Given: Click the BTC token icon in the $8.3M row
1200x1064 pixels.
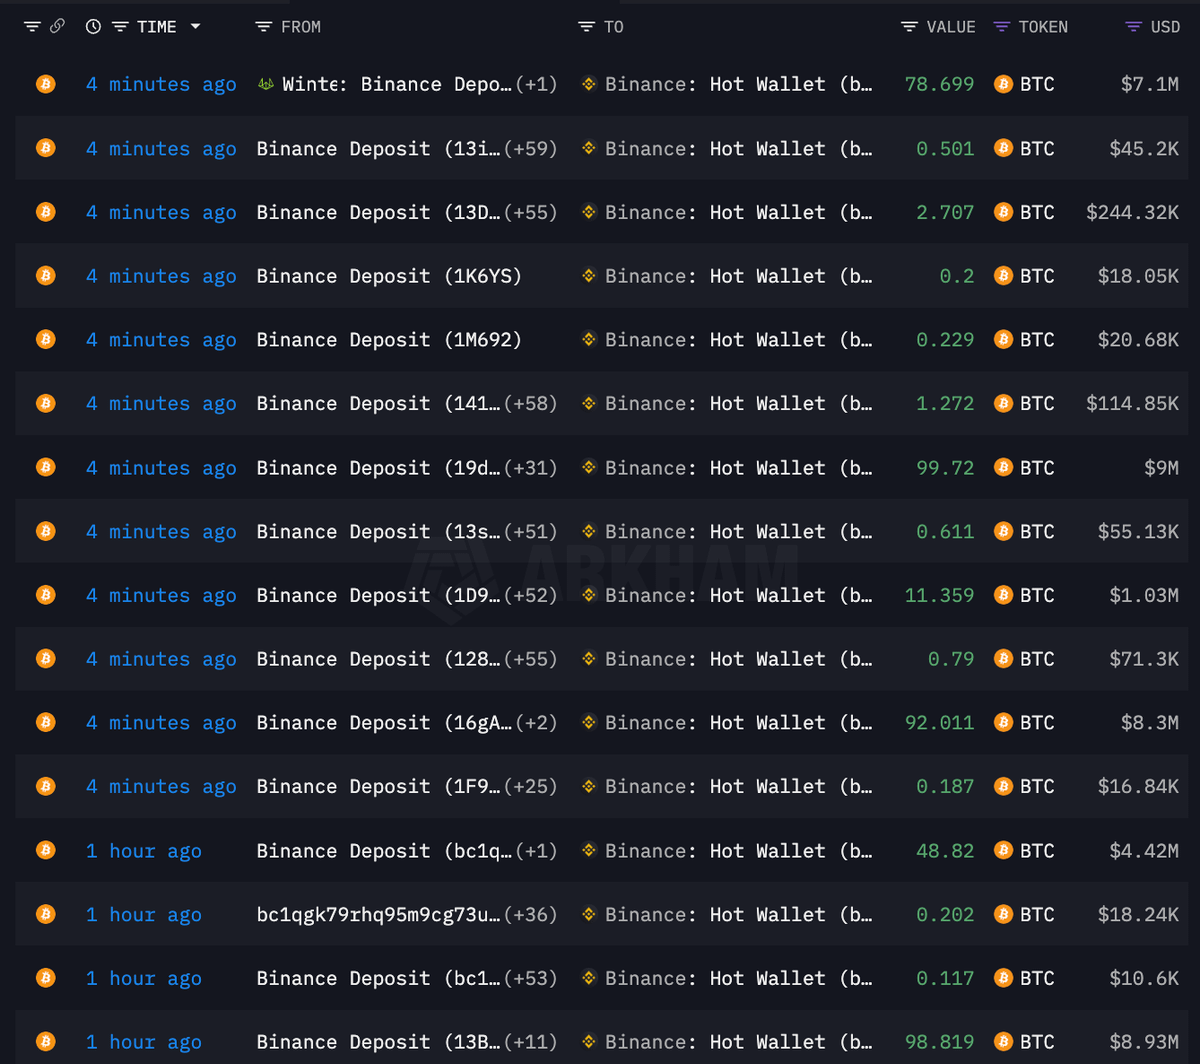Looking at the screenshot, I should coord(1003,723).
